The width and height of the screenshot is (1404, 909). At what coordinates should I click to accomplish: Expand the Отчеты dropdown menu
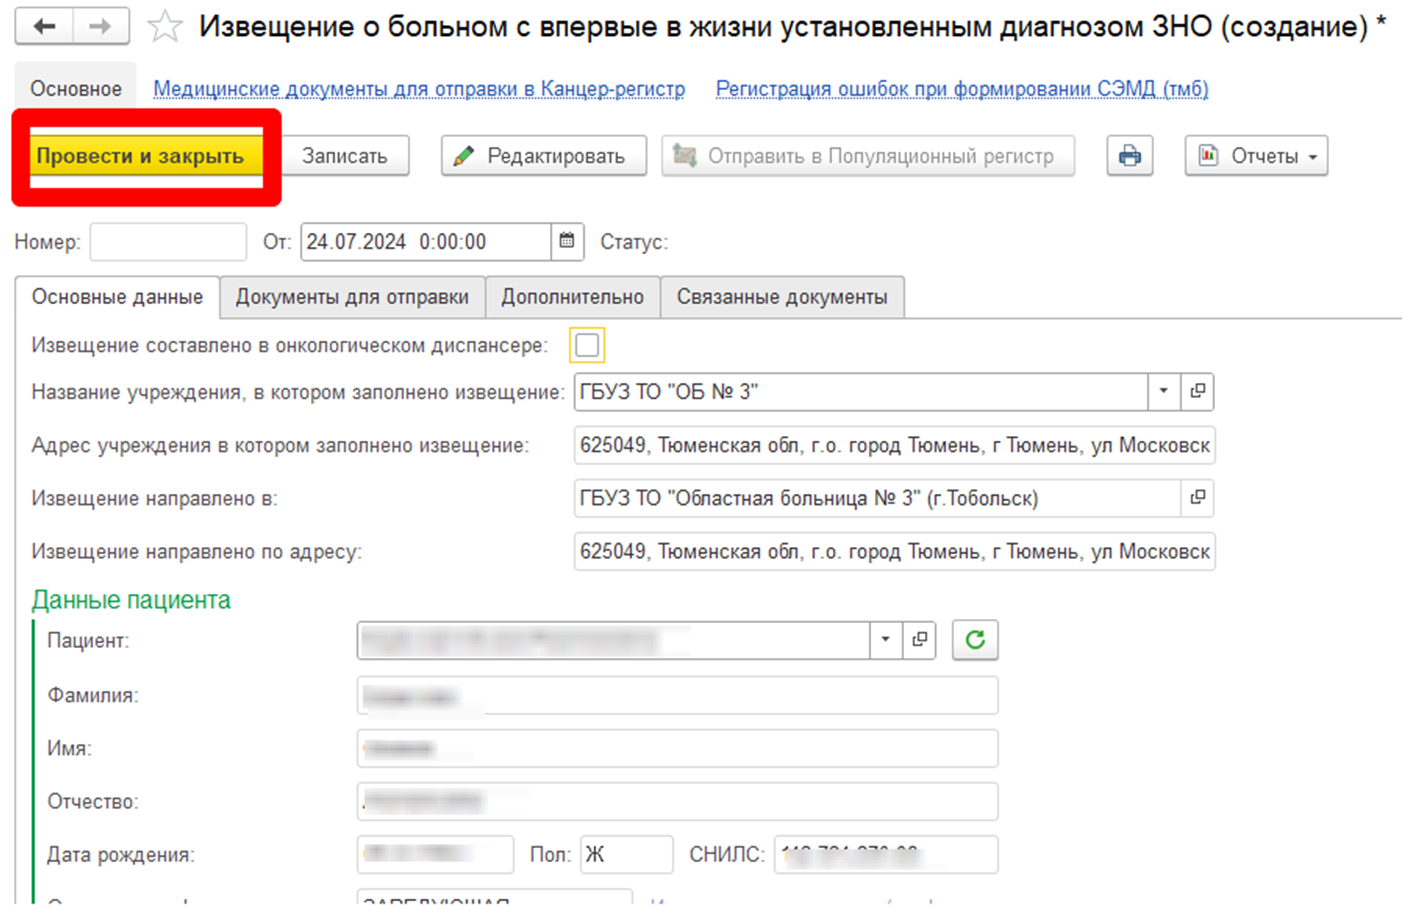coord(1256,156)
